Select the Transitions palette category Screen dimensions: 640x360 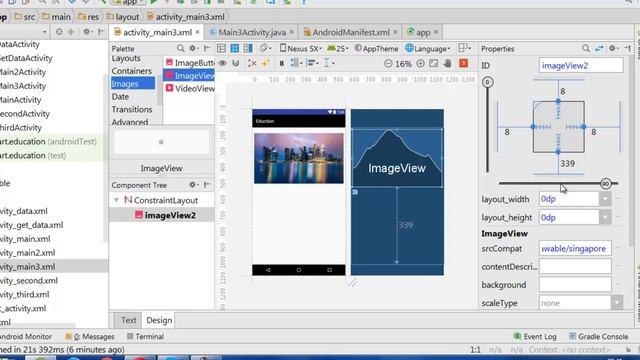click(x=132, y=109)
